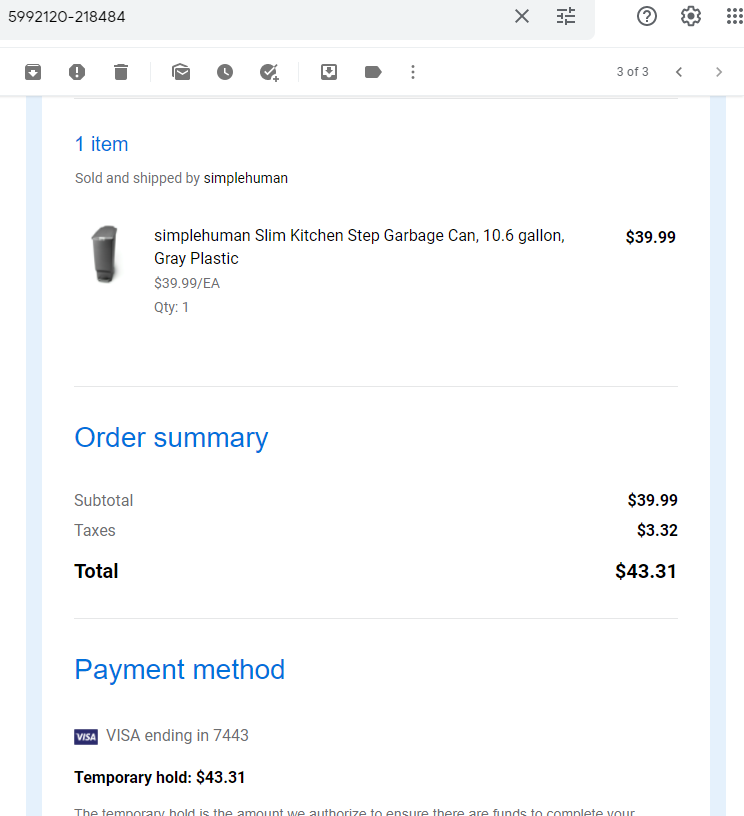The width and height of the screenshot is (744, 816).
Task: Mark the email as unread
Action: pyautogui.click(x=181, y=72)
